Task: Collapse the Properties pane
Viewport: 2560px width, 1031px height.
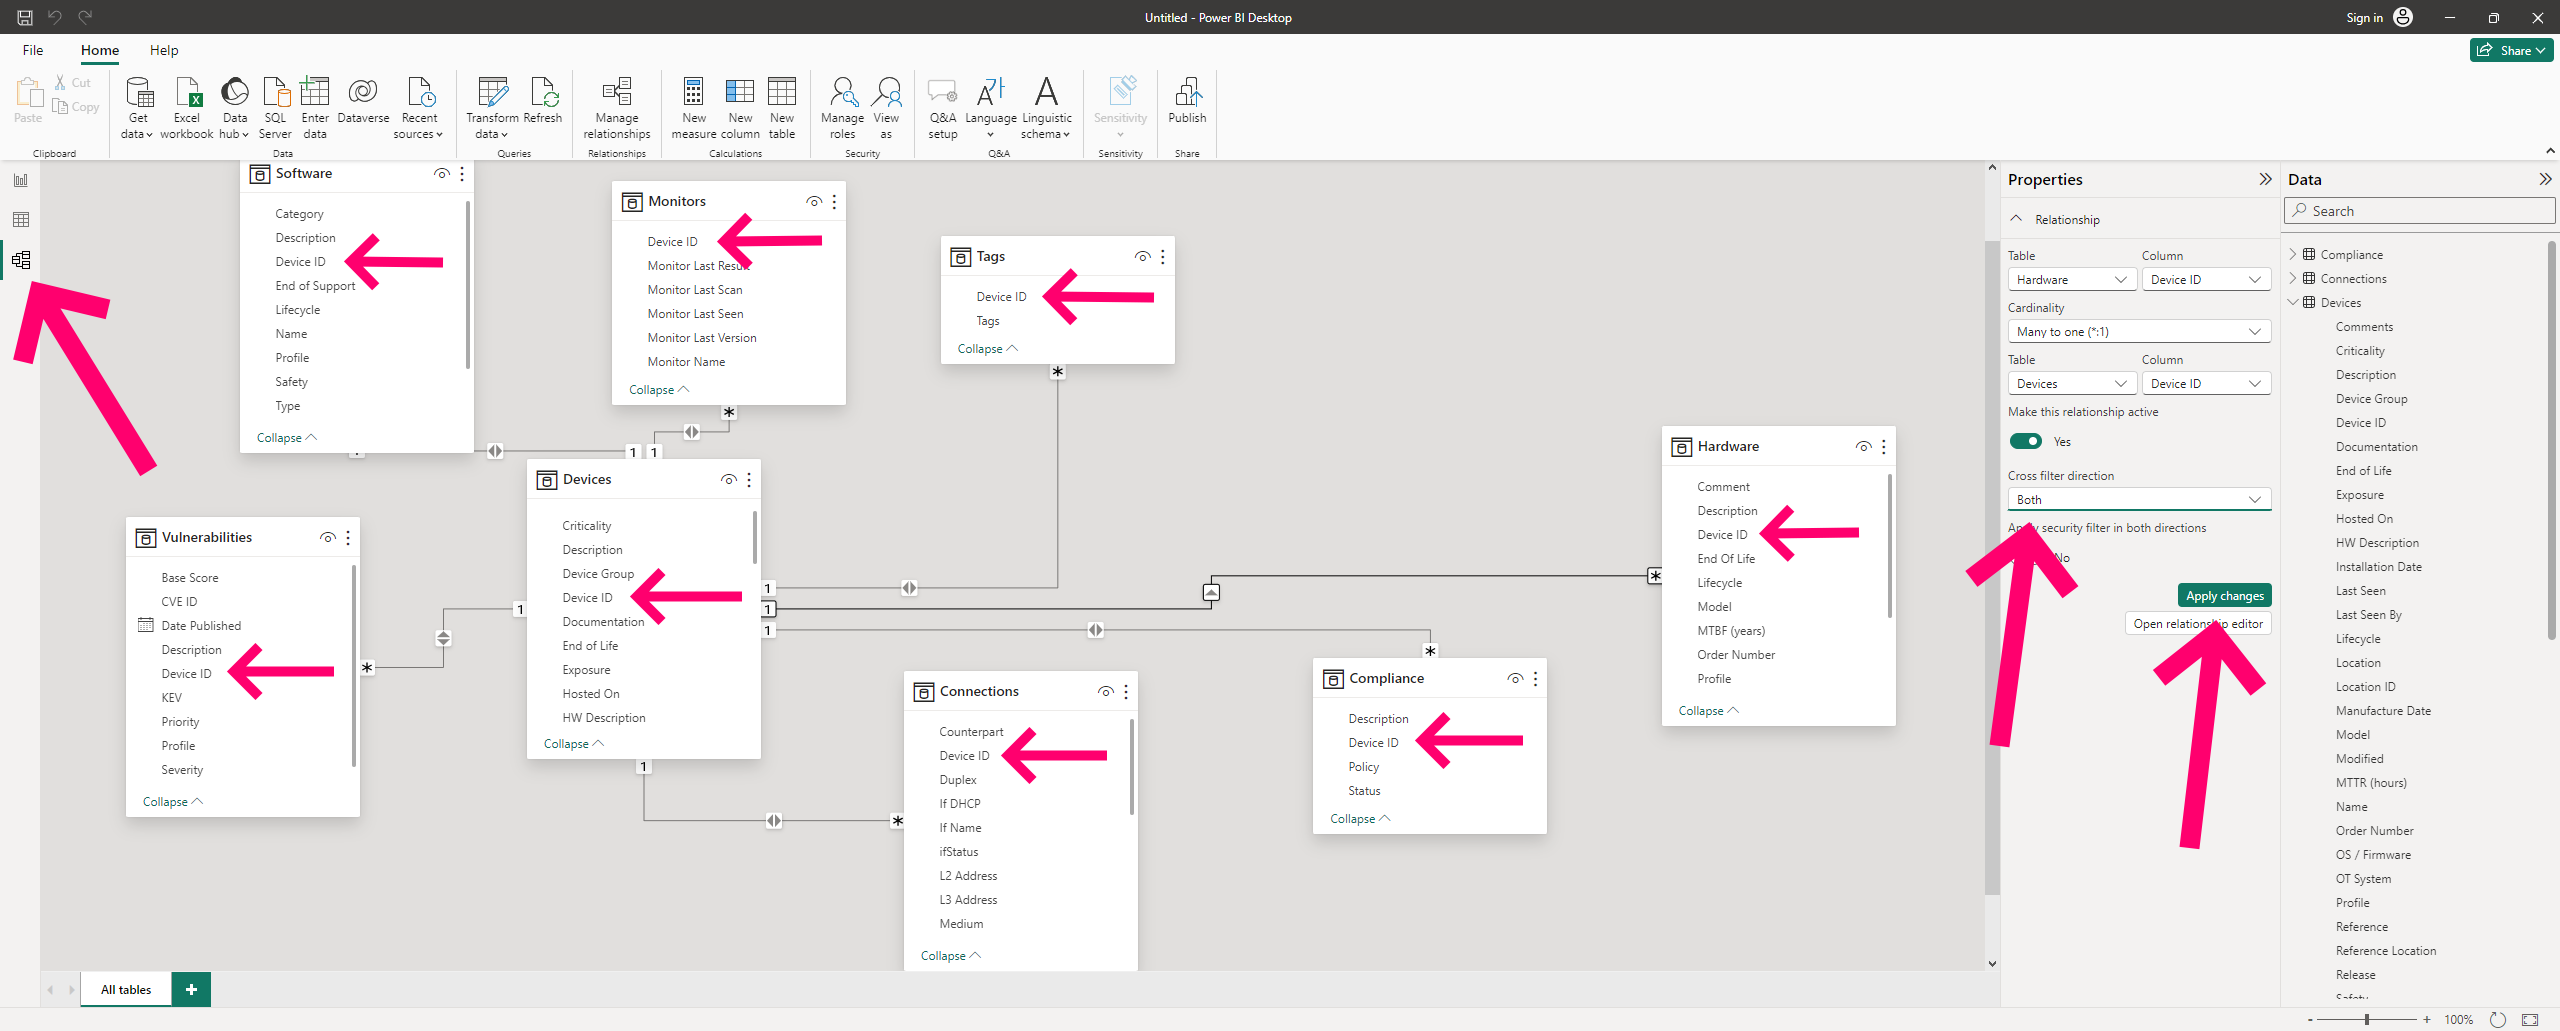Action: click(2265, 179)
